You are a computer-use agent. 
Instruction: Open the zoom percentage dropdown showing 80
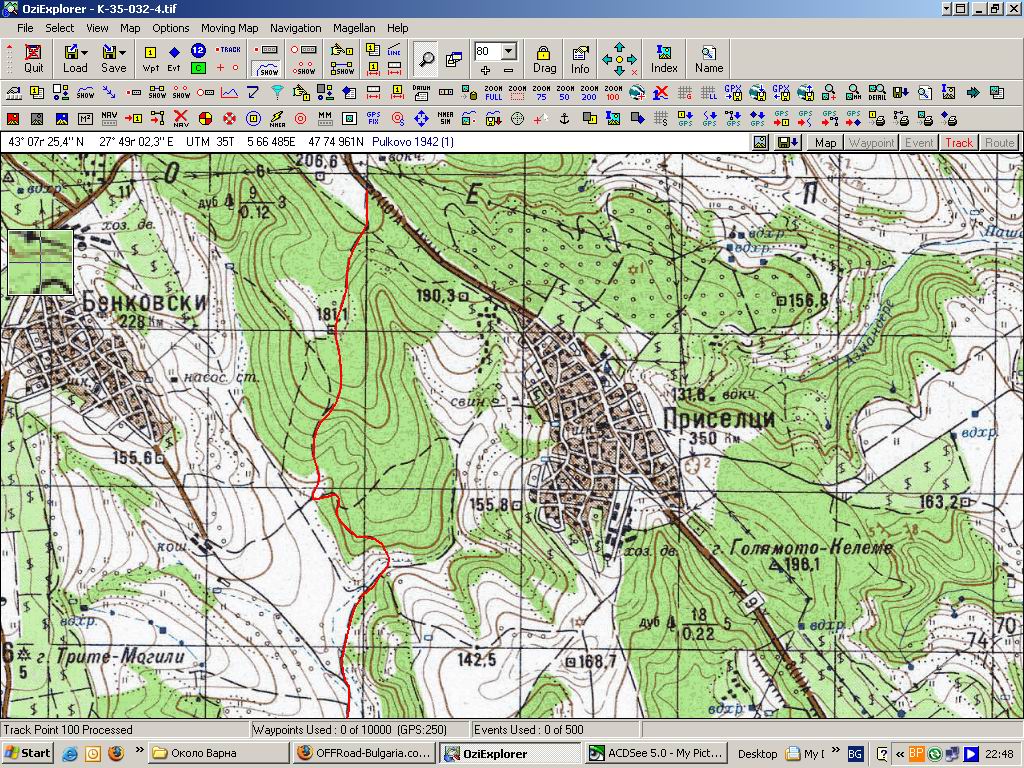click(x=508, y=51)
